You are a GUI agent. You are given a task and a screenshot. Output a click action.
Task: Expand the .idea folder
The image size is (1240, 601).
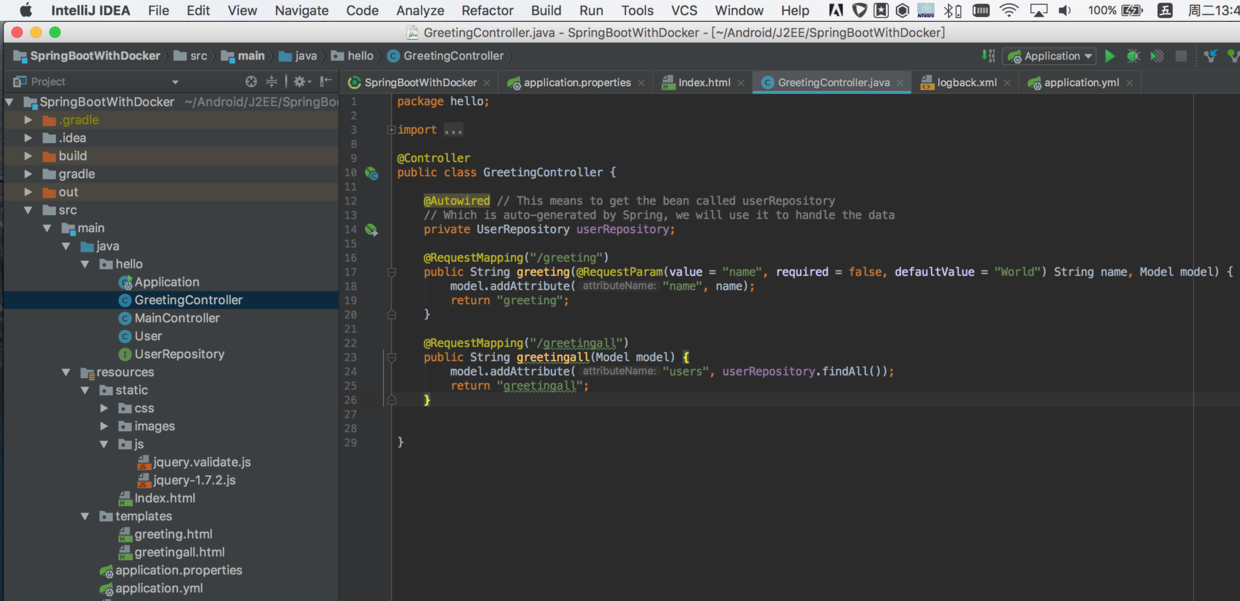click(x=29, y=138)
